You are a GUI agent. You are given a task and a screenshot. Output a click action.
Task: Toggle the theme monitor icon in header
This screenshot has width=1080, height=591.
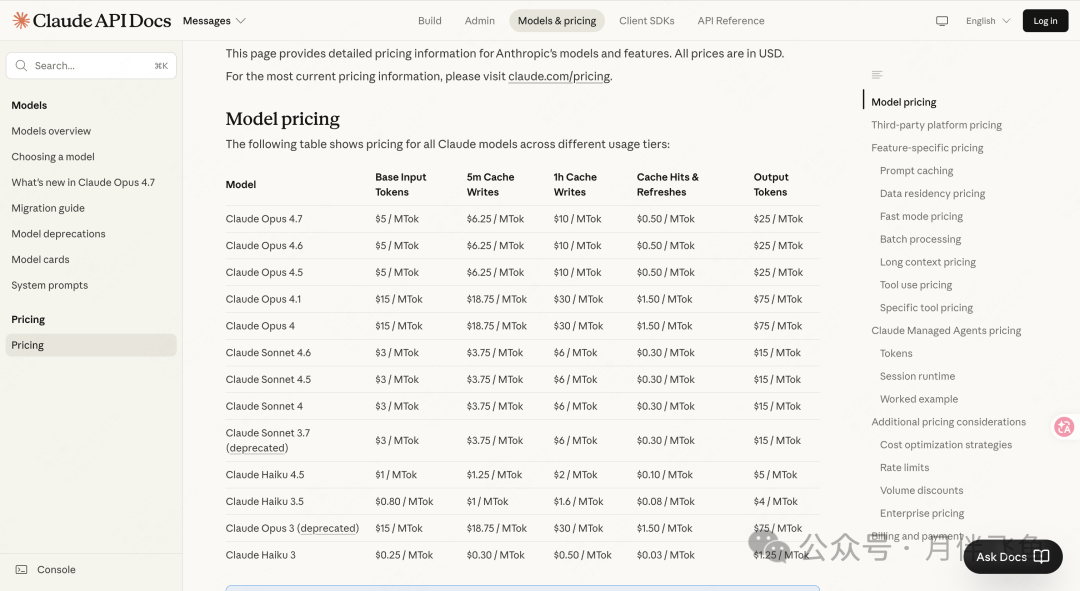(942, 21)
